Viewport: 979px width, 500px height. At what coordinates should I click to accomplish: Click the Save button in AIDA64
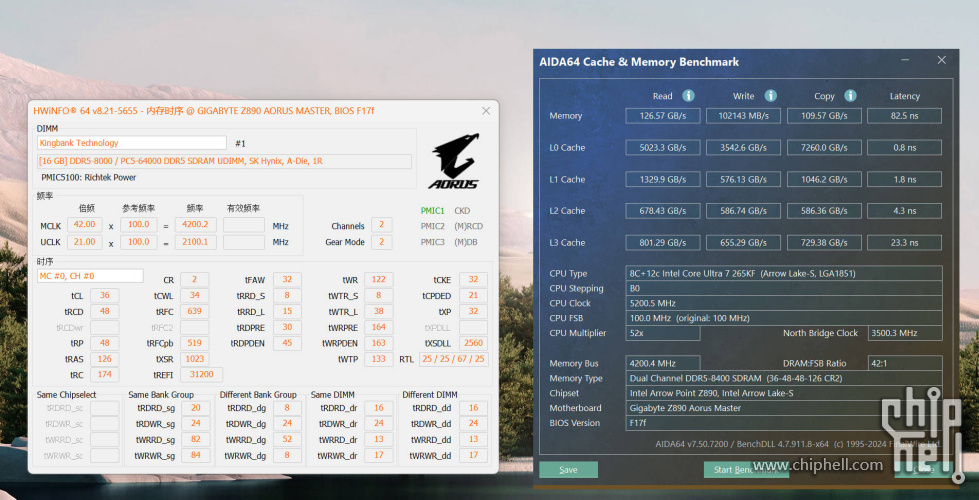tap(568, 469)
